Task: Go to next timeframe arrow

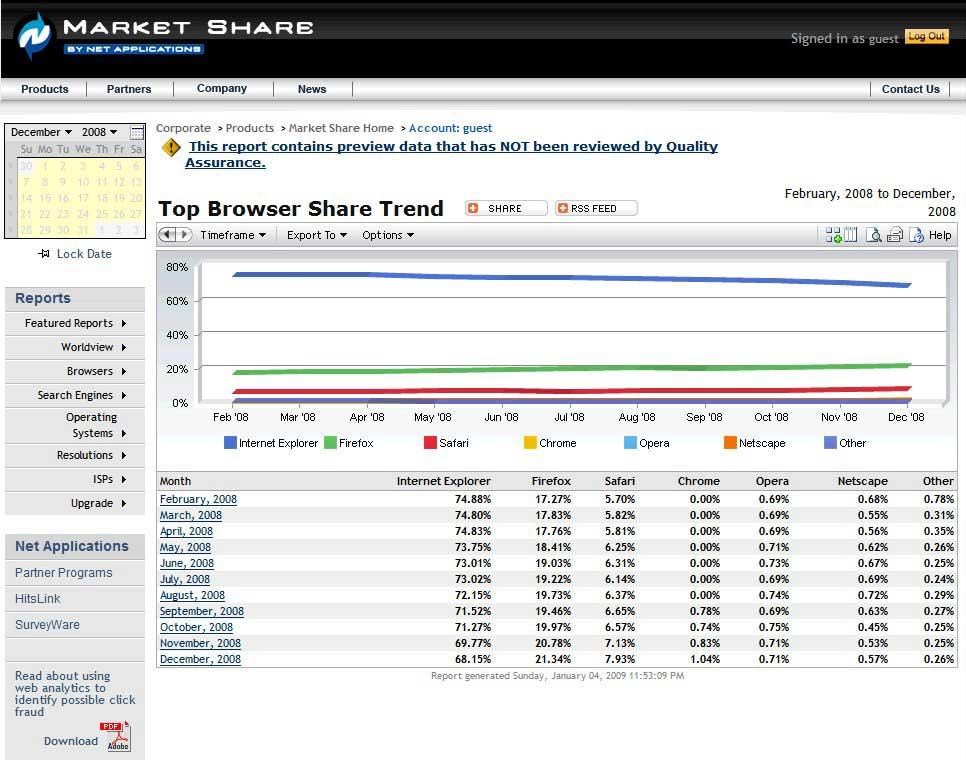Action: click(184, 235)
